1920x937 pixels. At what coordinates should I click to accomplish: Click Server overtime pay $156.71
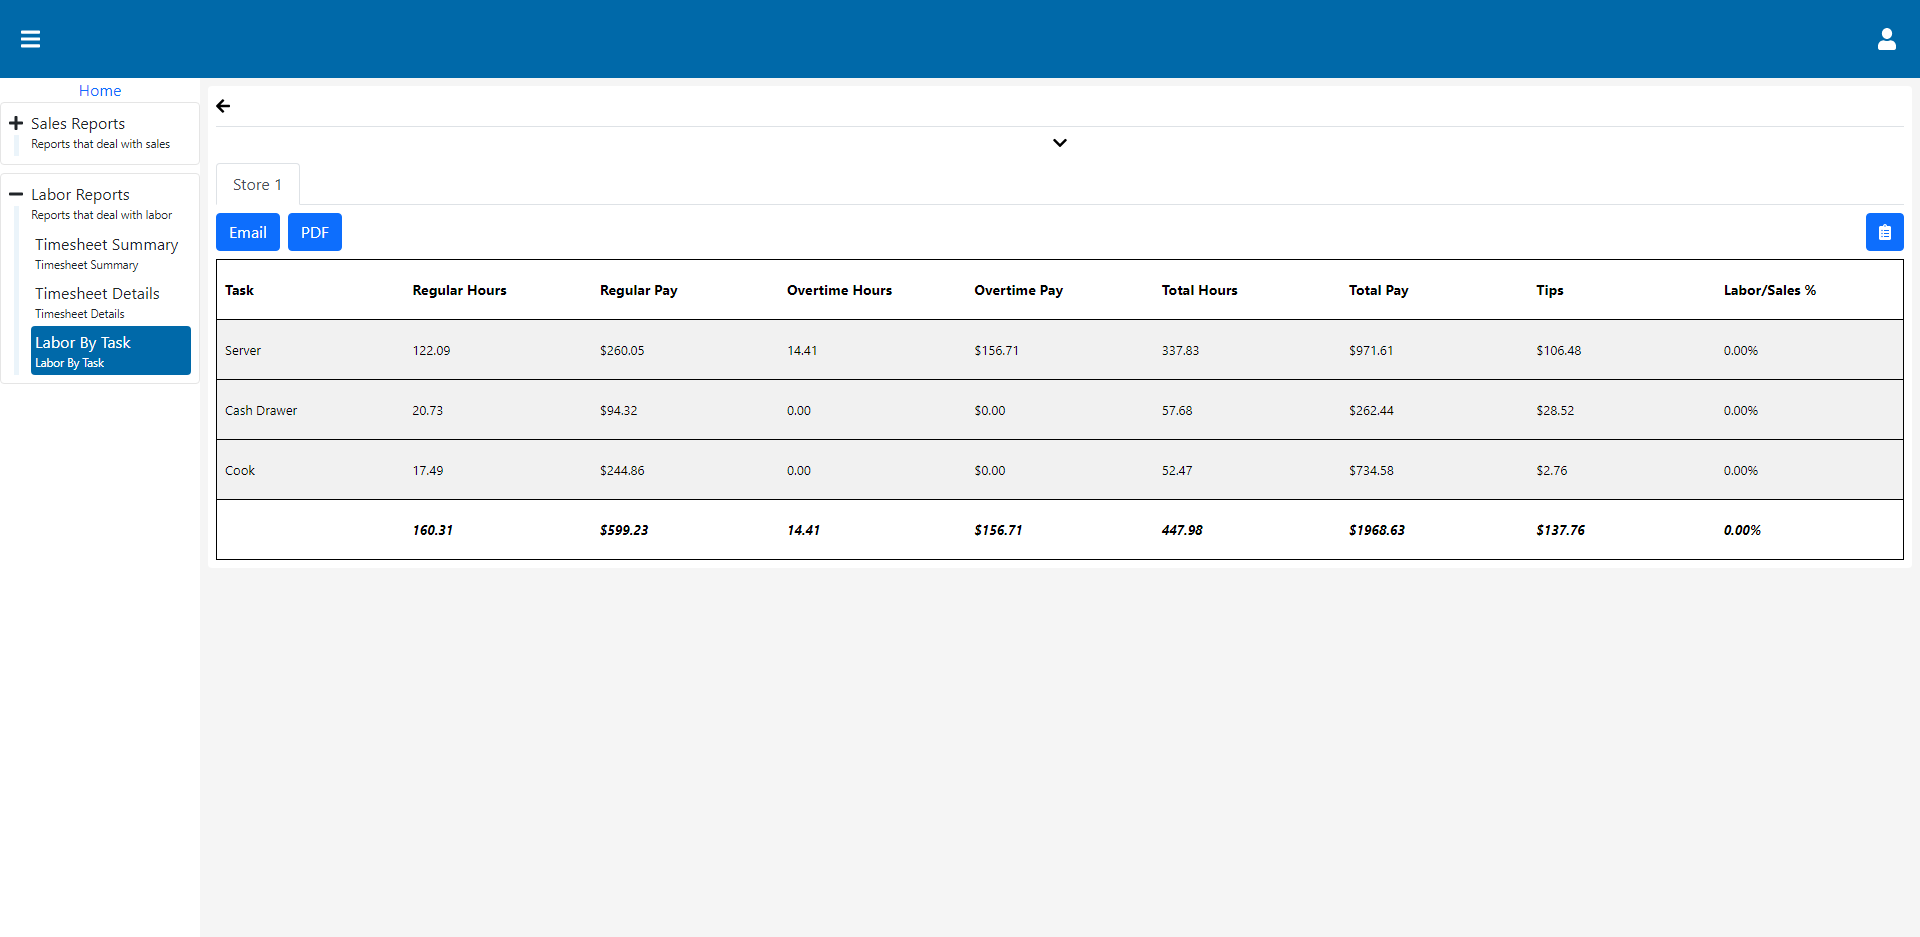[996, 350]
